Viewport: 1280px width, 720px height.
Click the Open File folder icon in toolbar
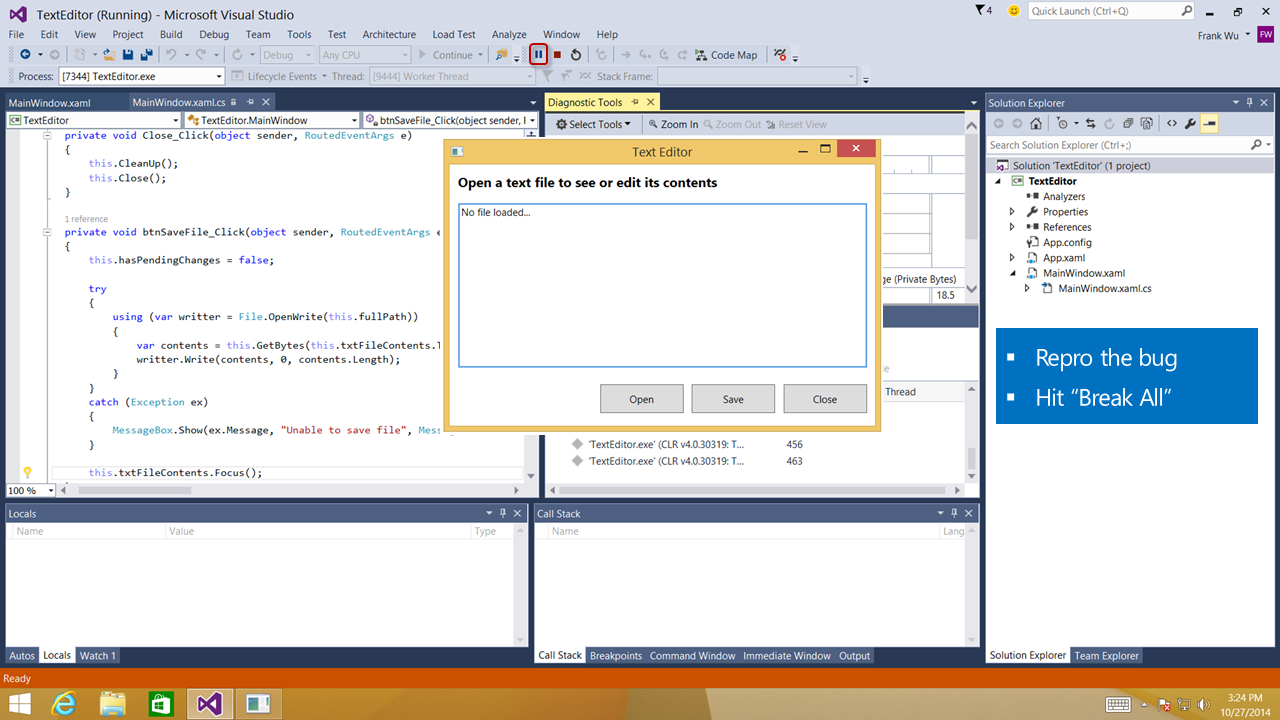click(x=111, y=55)
